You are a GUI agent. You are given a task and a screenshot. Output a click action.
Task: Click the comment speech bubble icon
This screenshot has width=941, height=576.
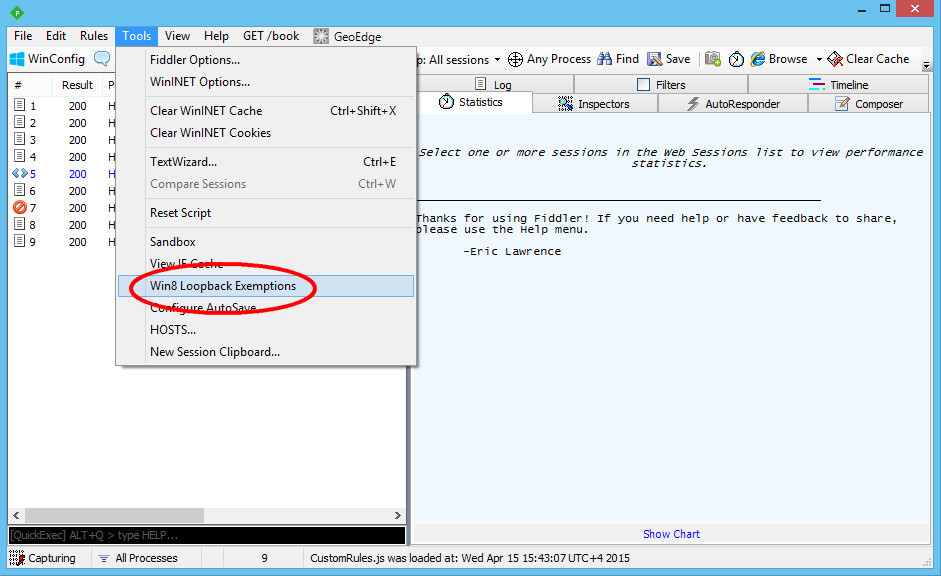coord(102,59)
